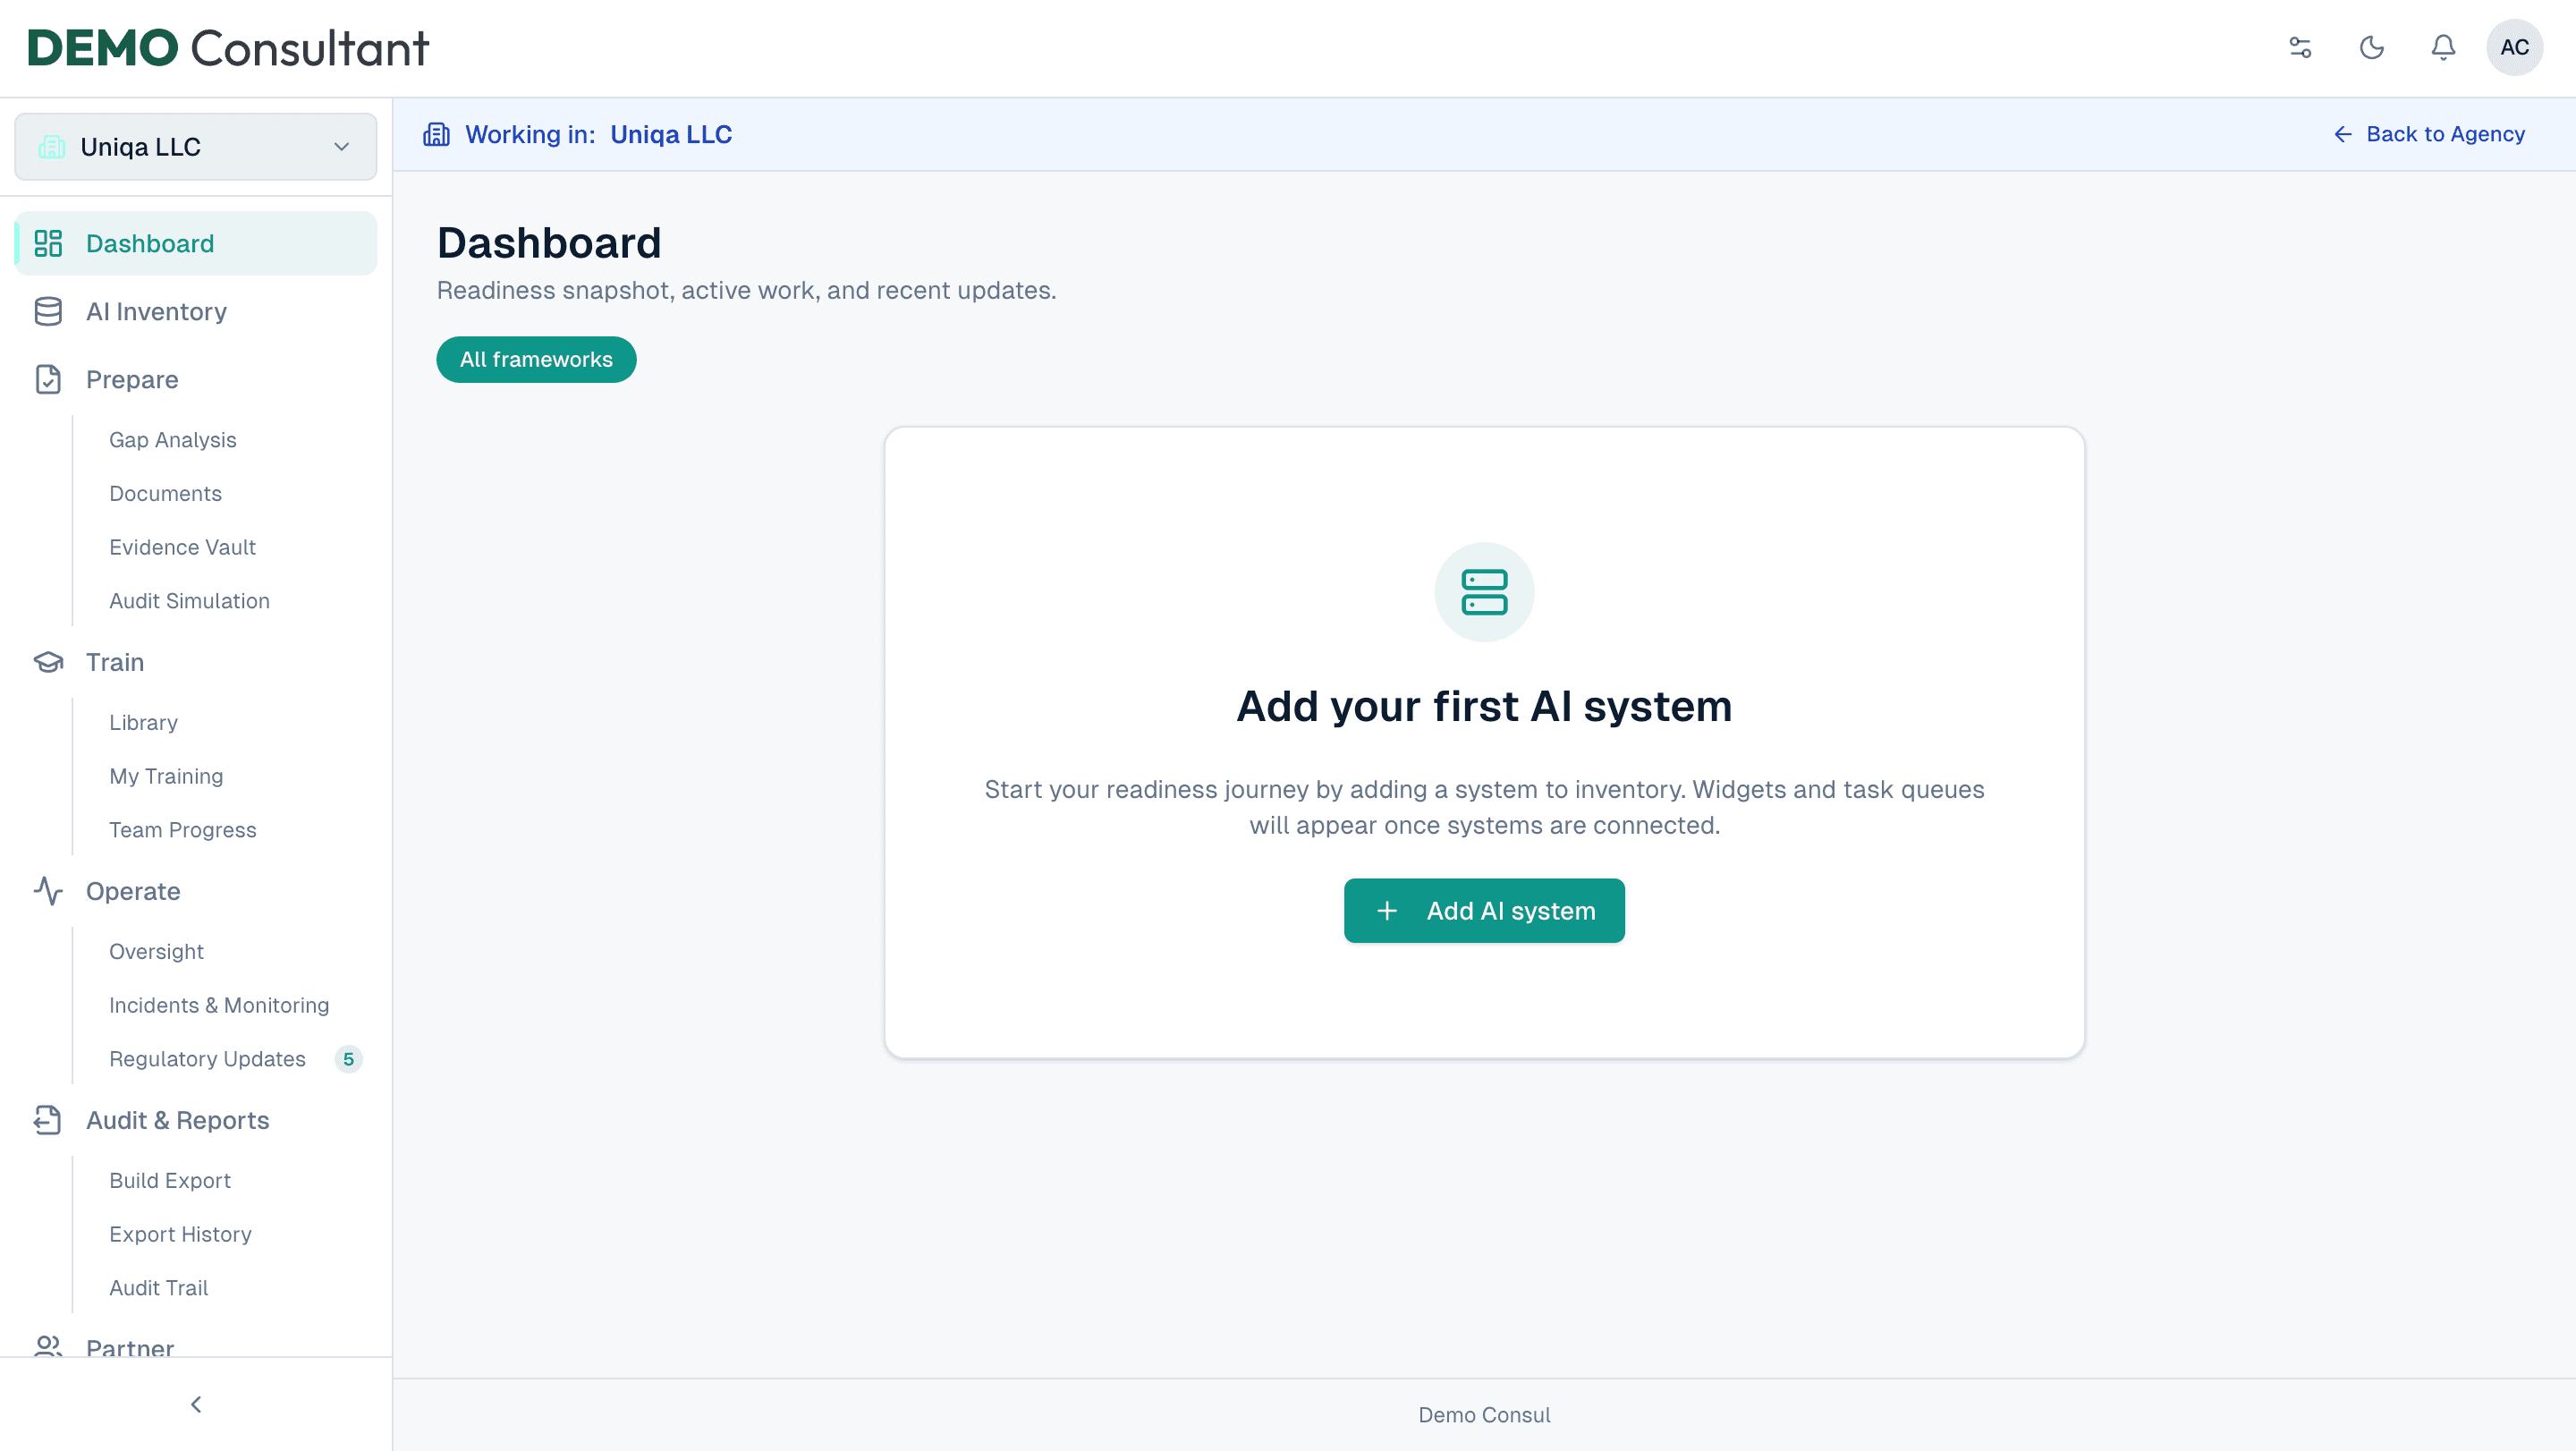Open Incidents & Monitoring
This screenshot has height=1451, width=2576.
pos(219,1005)
